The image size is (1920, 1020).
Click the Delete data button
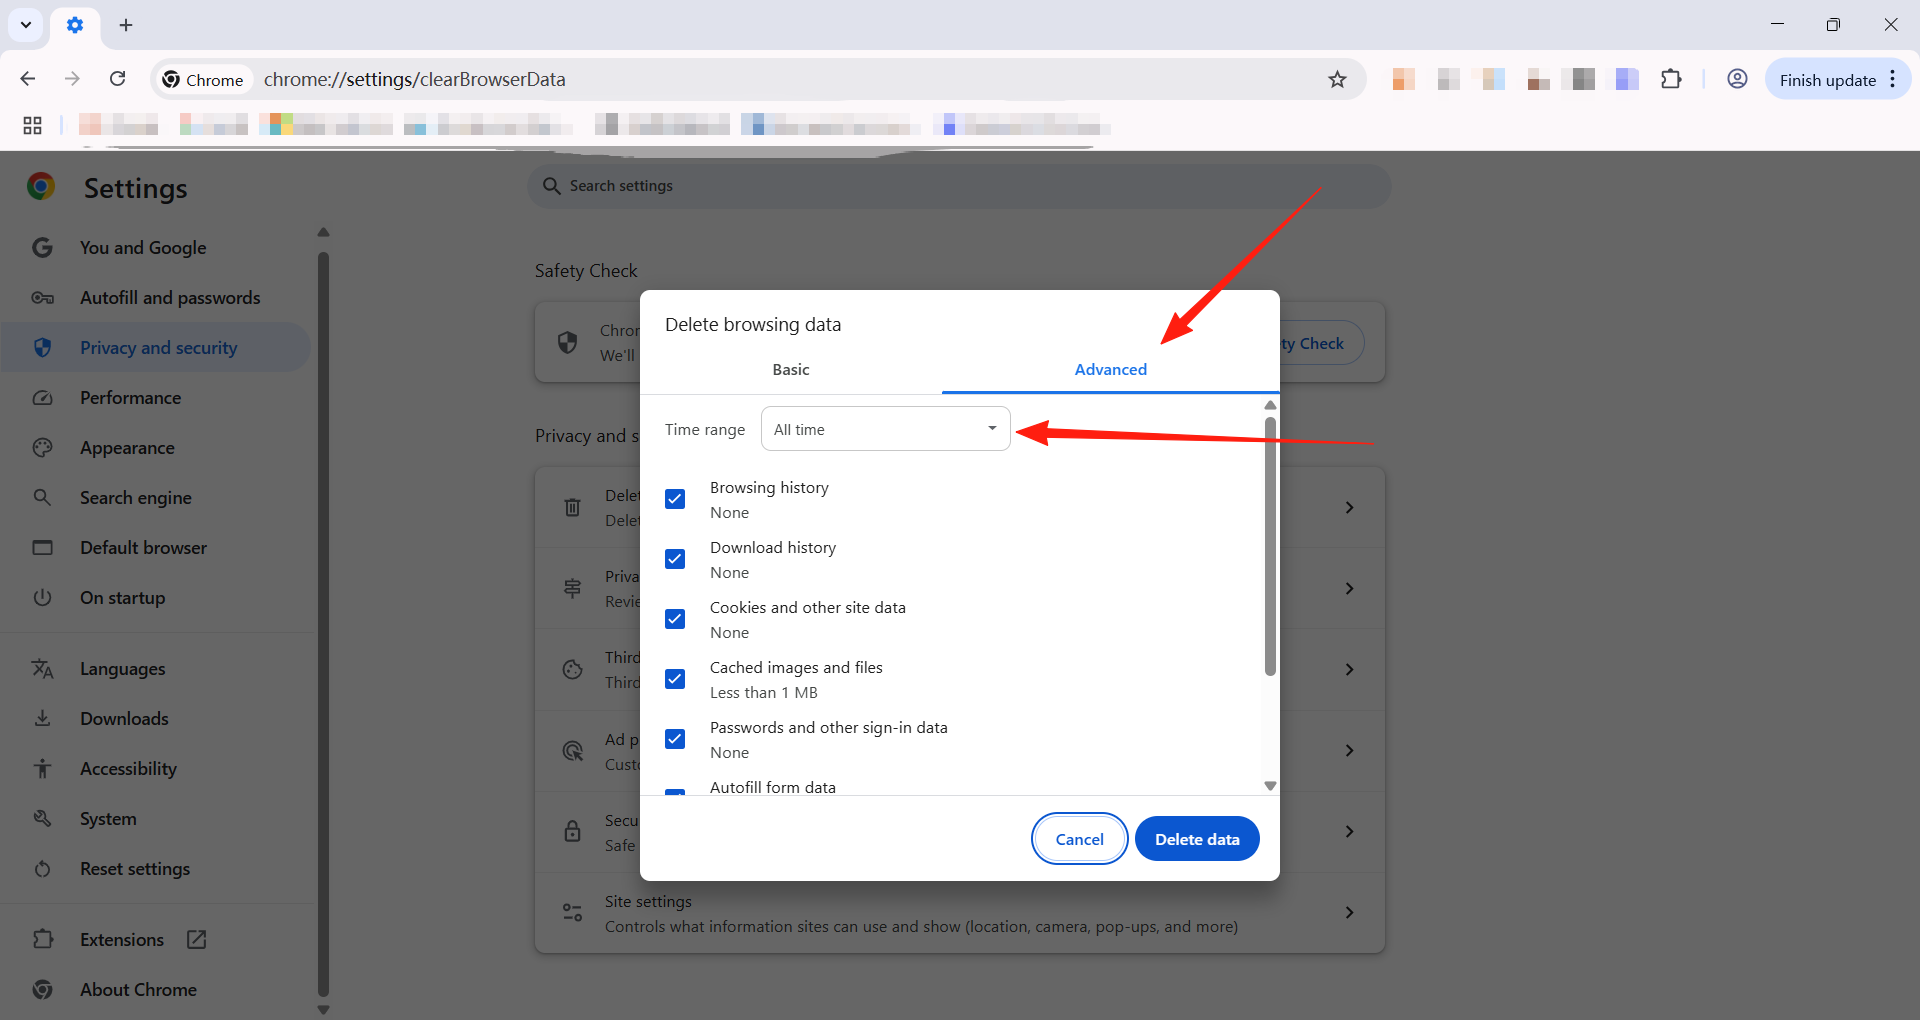pos(1196,839)
